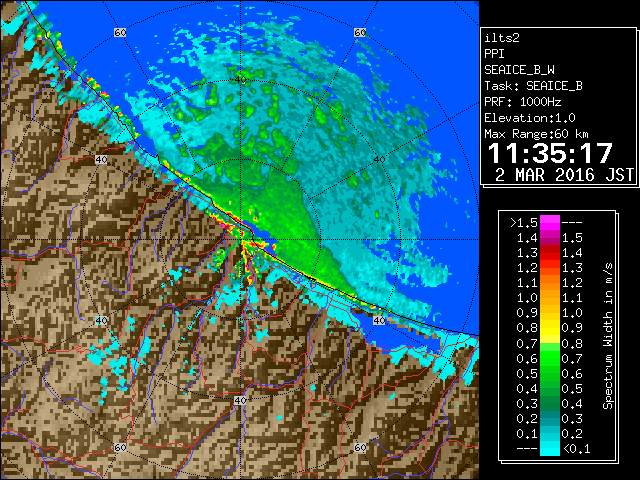Pick the teal band in the color scale
The width and height of the screenshot is (640, 480).
(550, 418)
